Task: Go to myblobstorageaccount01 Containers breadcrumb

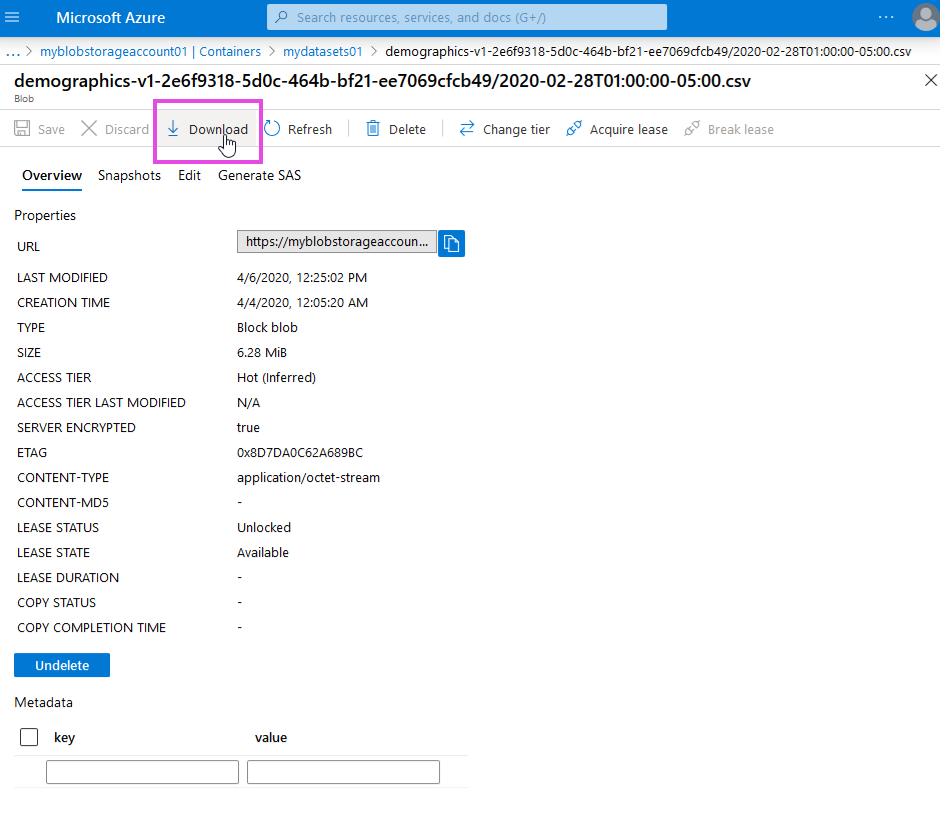Action: coord(150,52)
